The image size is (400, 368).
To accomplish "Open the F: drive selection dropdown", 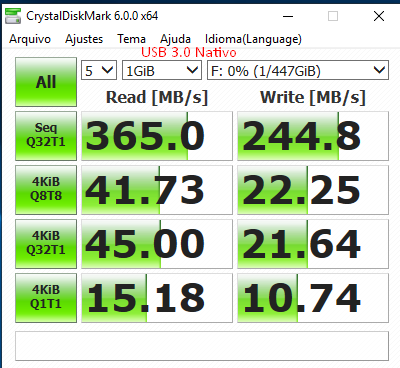I will [x=298, y=70].
